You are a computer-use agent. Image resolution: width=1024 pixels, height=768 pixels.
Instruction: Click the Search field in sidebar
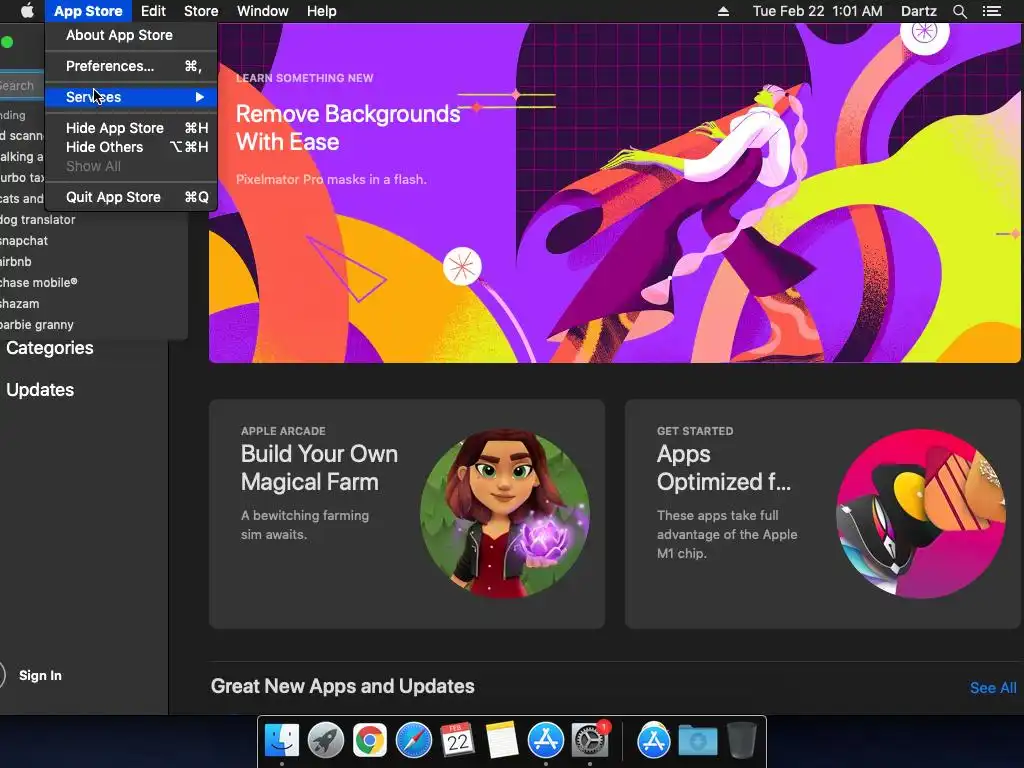[x=22, y=86]
